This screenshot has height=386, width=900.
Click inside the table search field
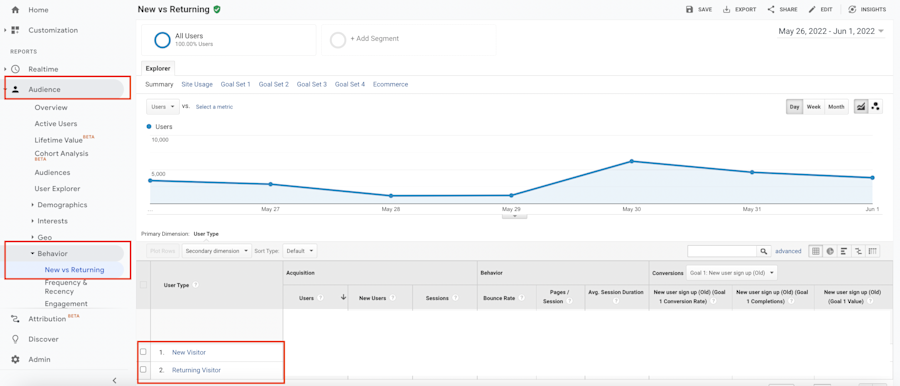(x=722, y=251)
